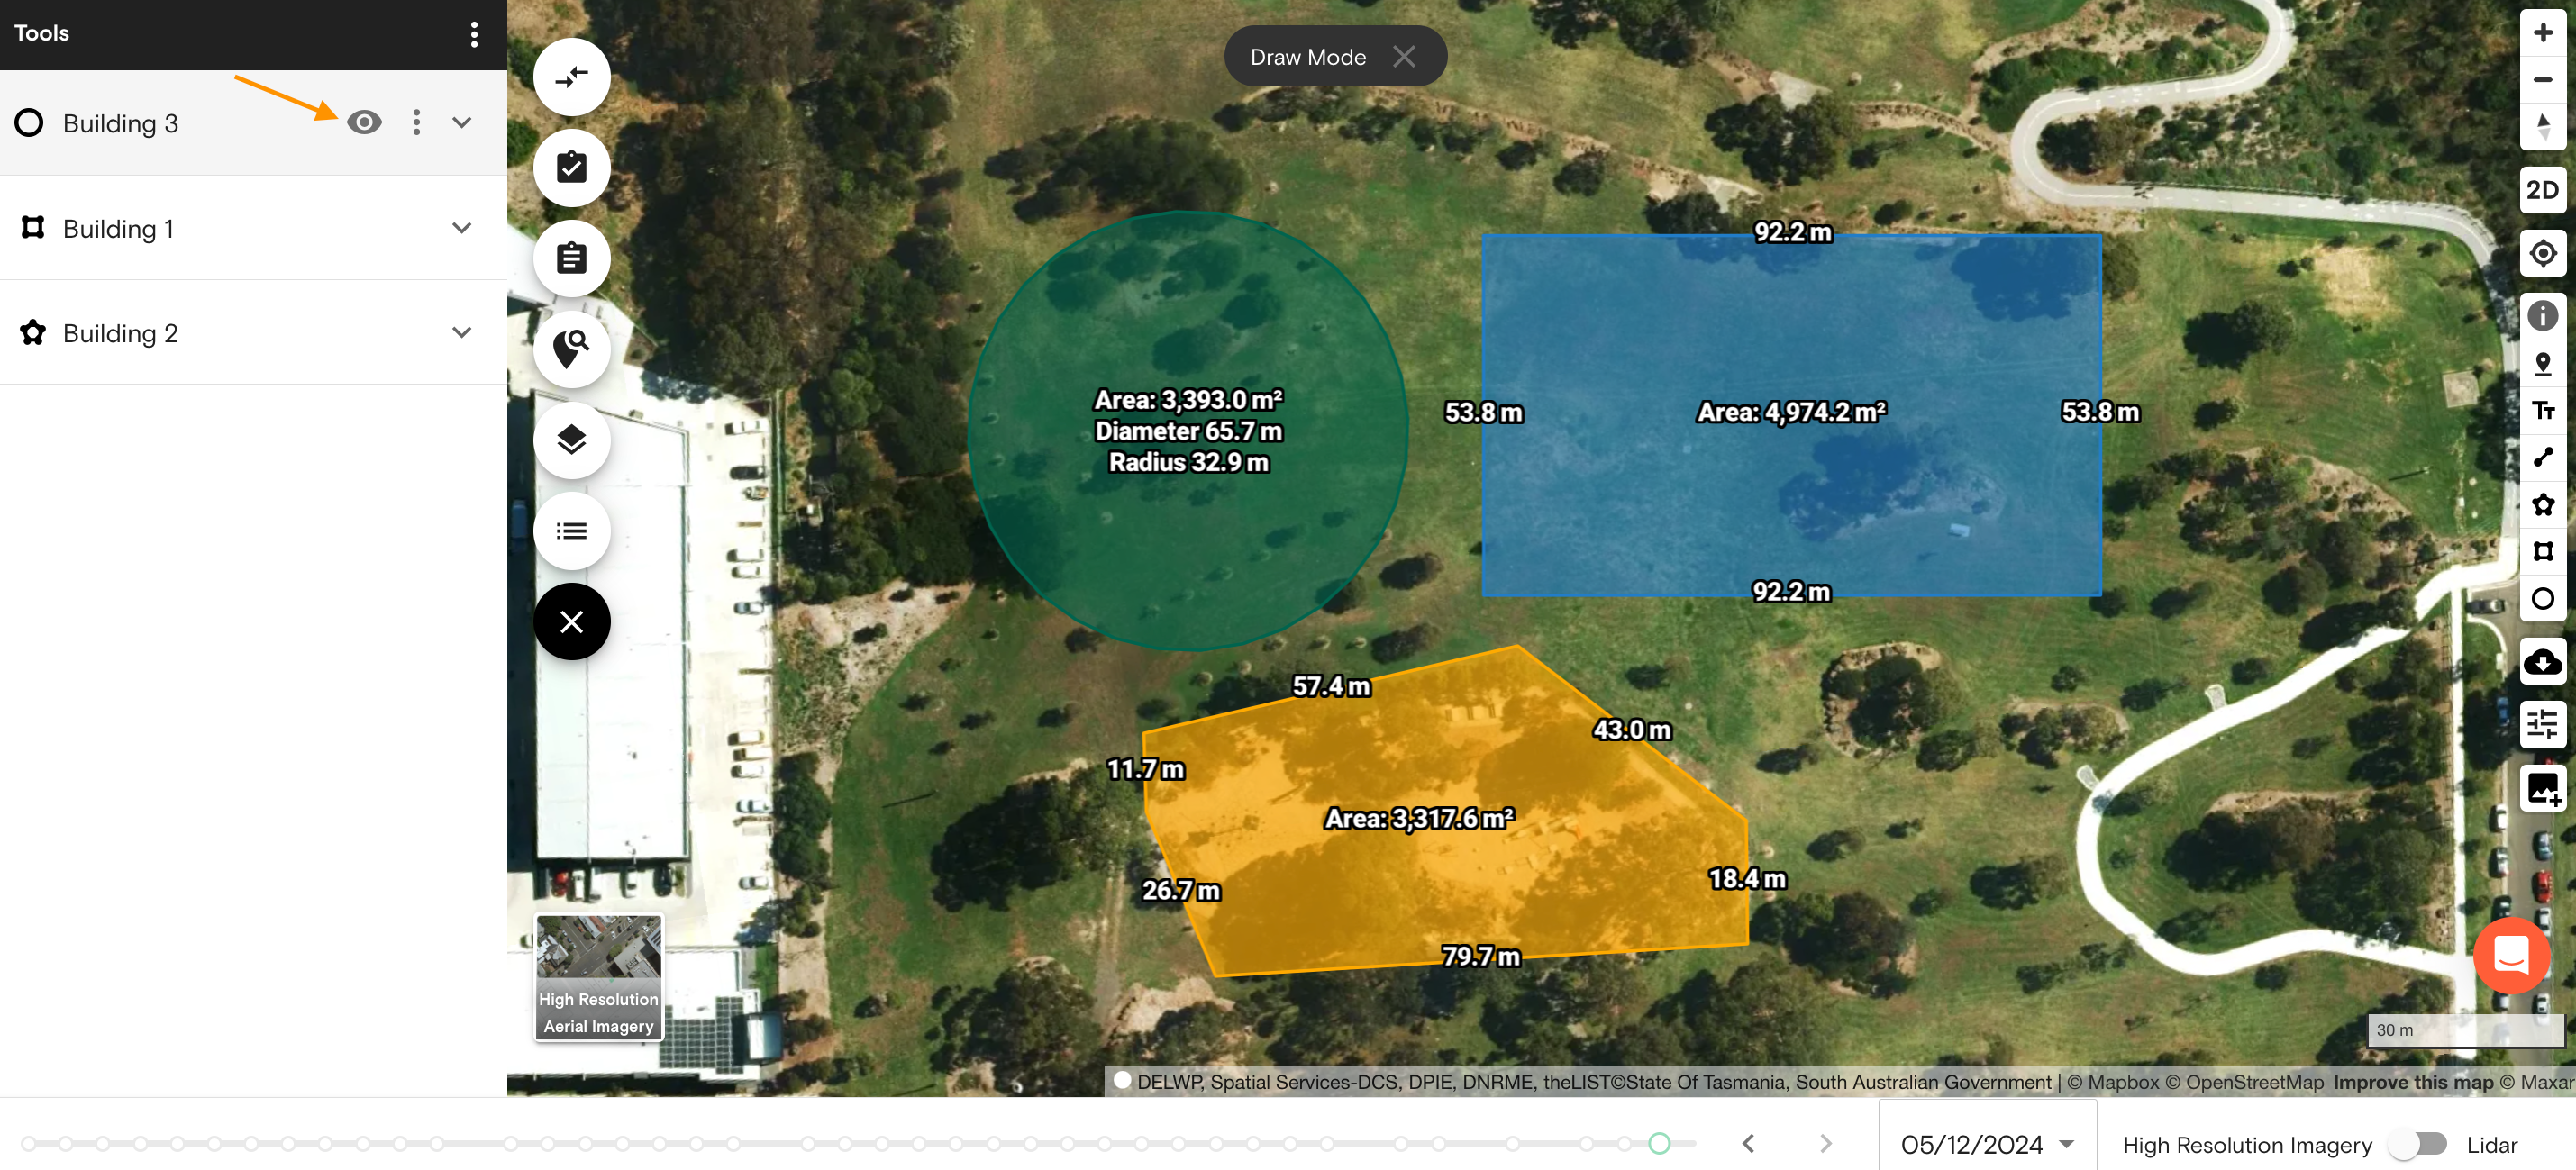
Task: Expand the Building 1 item
Action: click(x=461, y=228)
